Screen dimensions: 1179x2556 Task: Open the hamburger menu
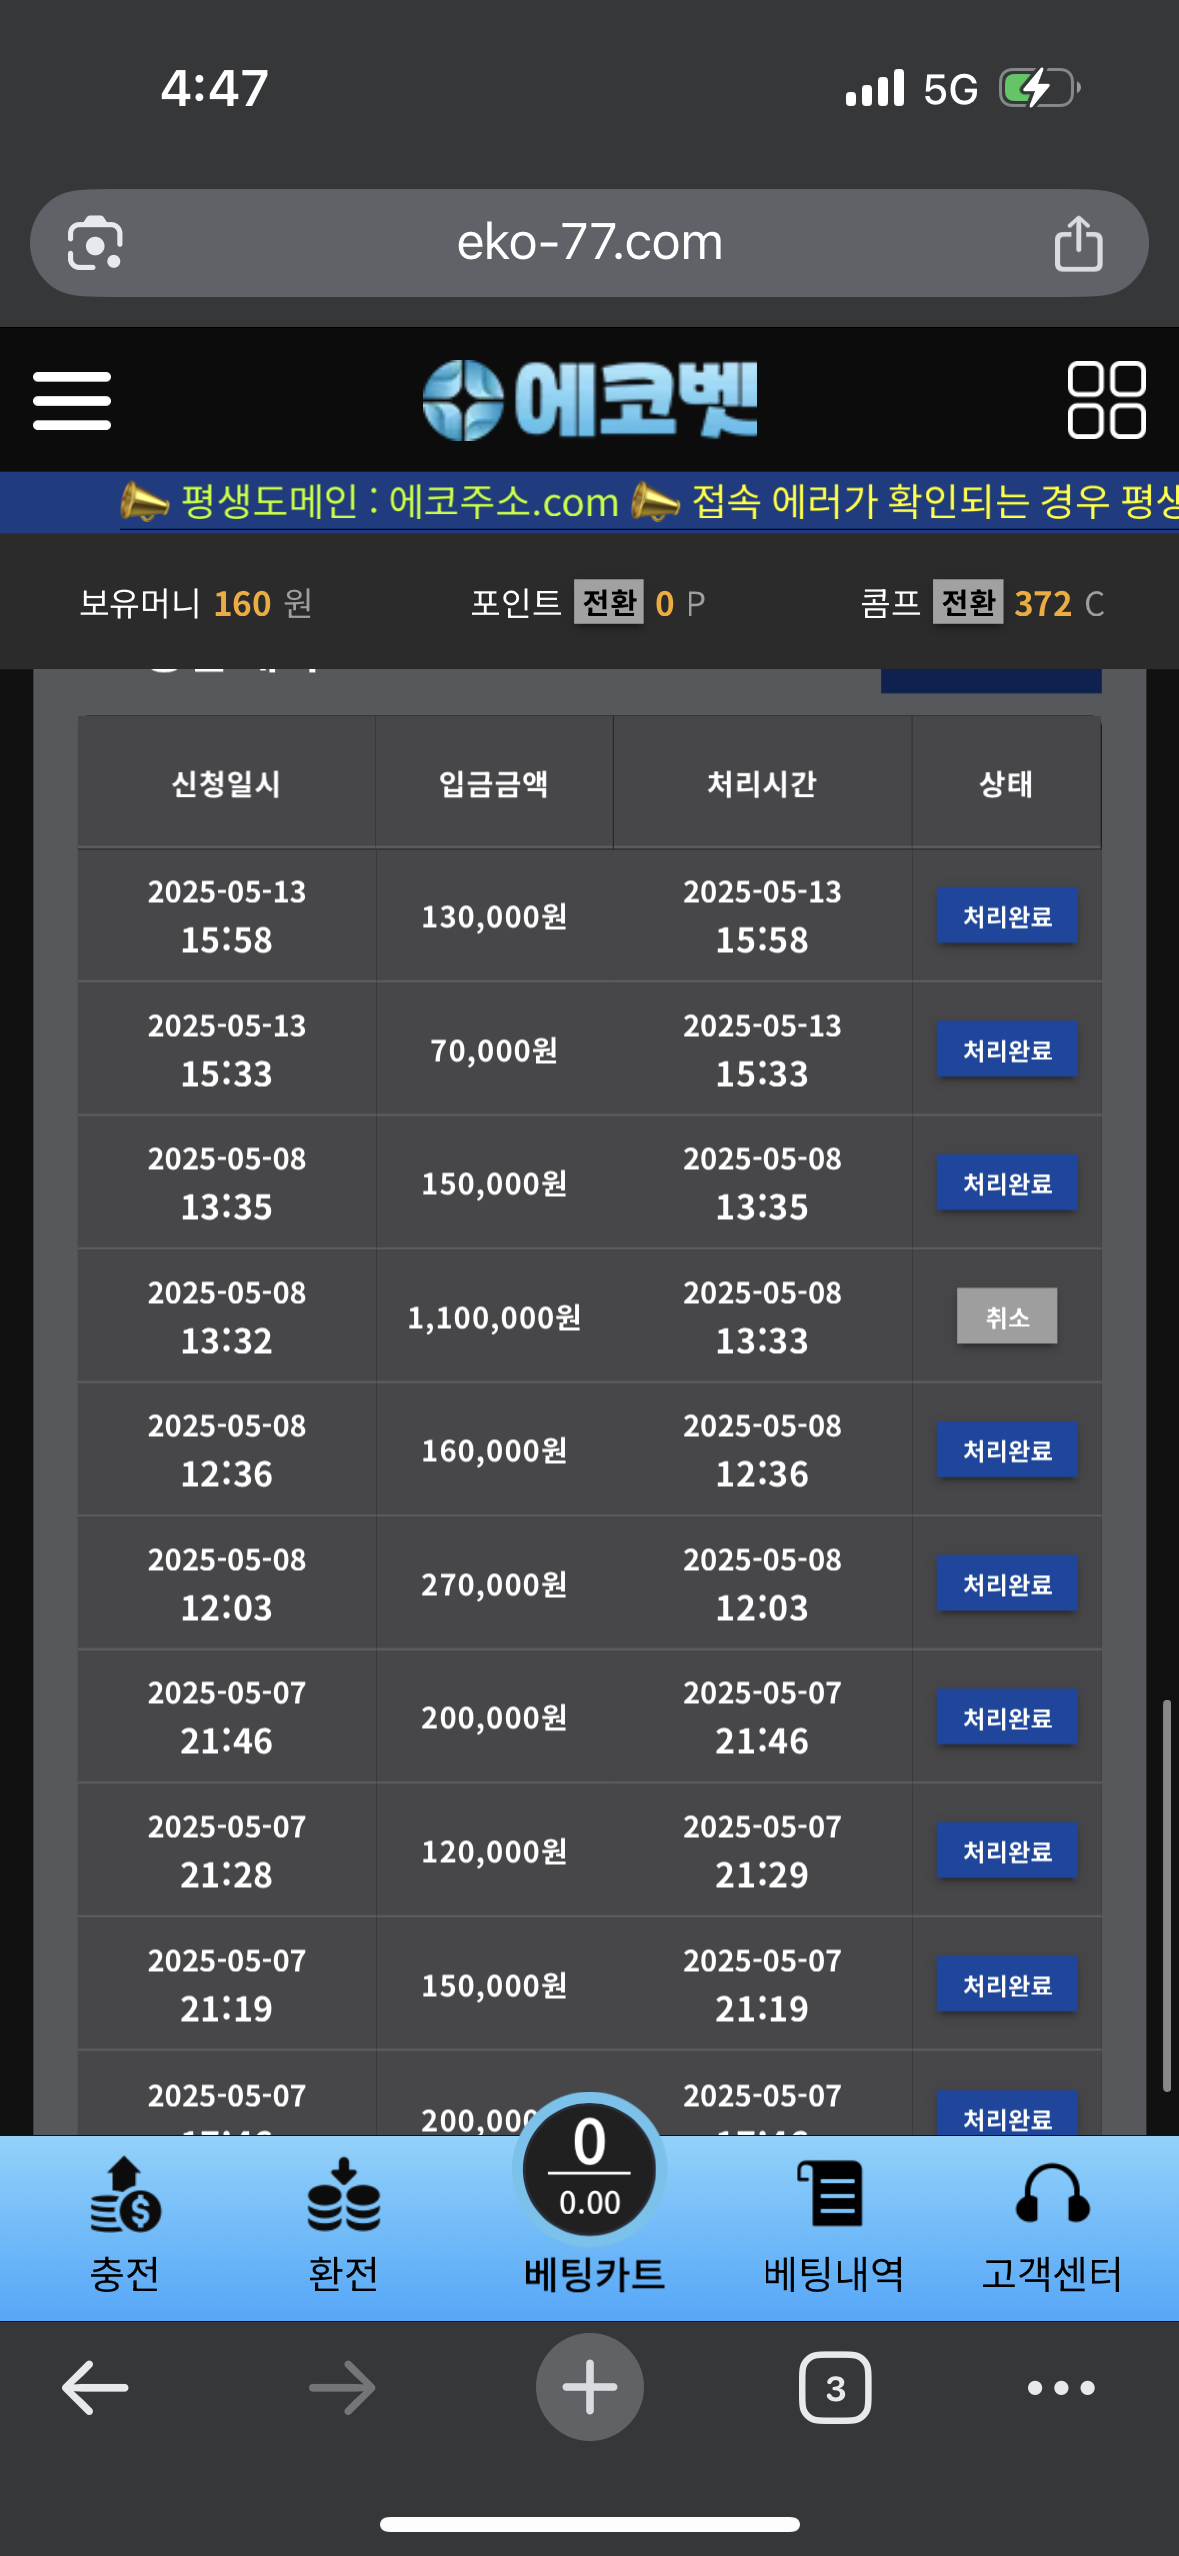tap(72, 401)
